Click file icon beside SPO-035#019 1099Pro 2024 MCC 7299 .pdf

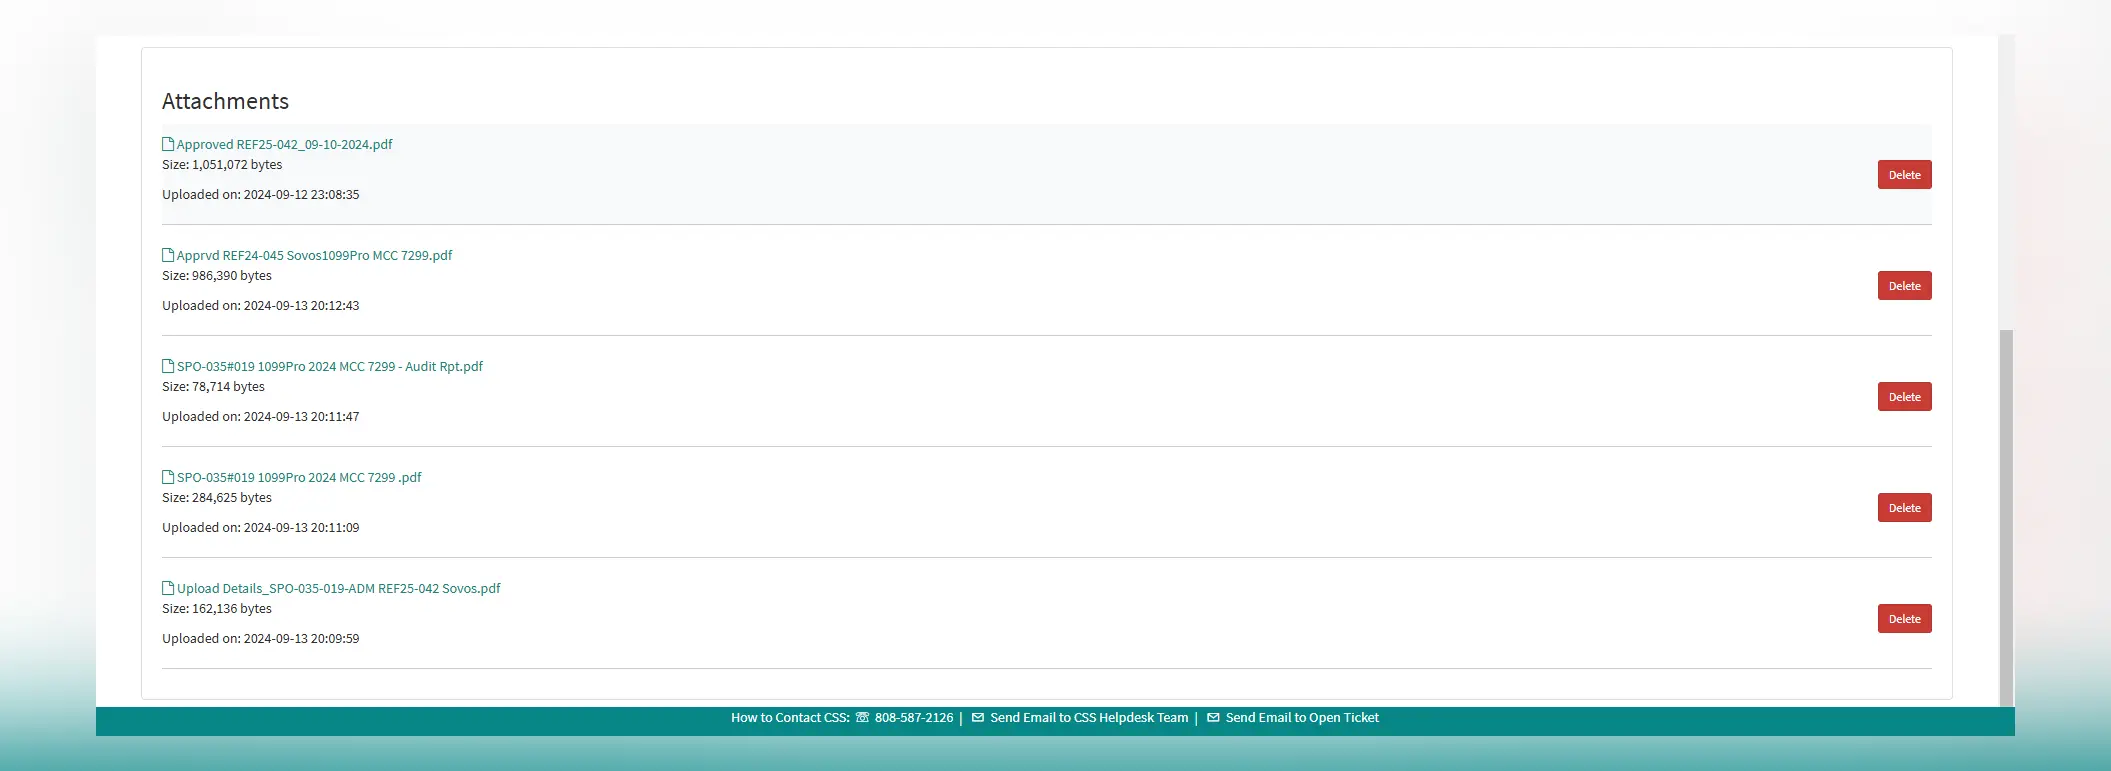pyautogui.click(x=168, y=477)
